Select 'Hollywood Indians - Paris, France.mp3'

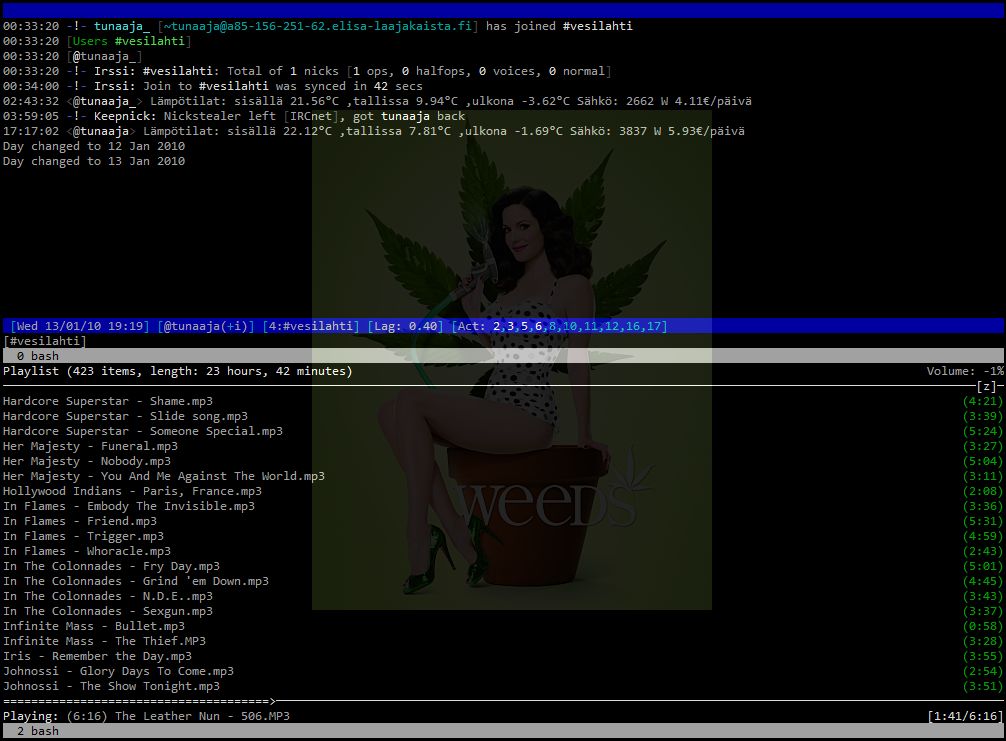[132, 491]
